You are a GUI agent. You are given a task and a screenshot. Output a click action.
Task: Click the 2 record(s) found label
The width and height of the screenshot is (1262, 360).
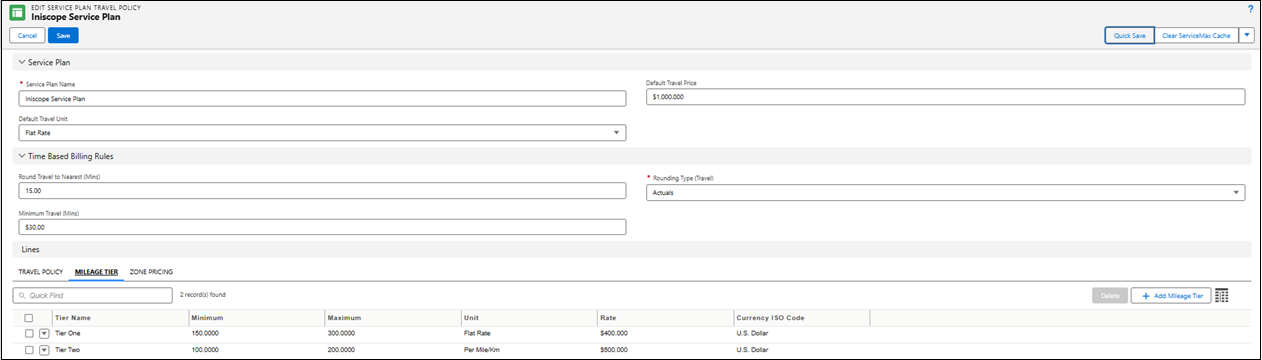coord(203,296)
